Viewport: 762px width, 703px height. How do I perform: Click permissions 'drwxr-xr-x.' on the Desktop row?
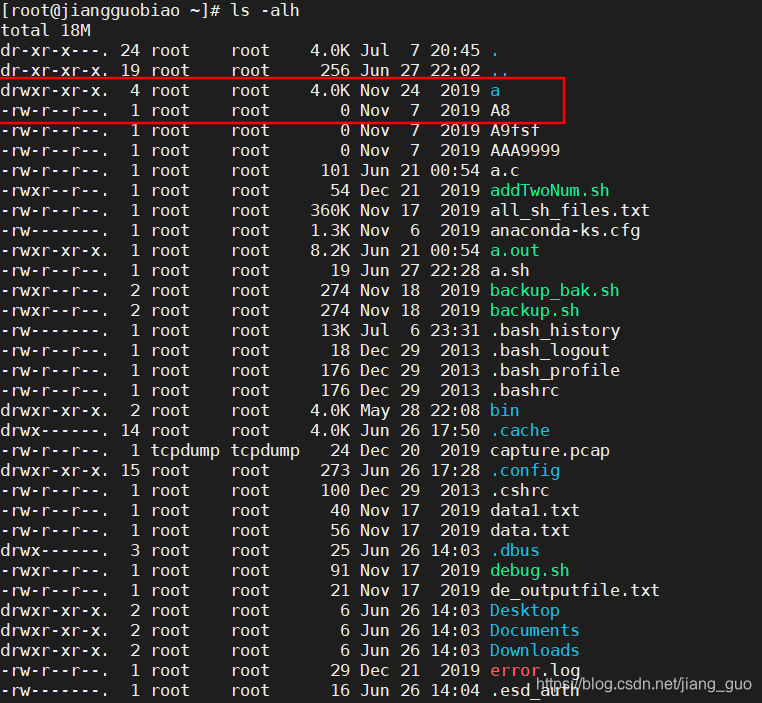point(54,610)
